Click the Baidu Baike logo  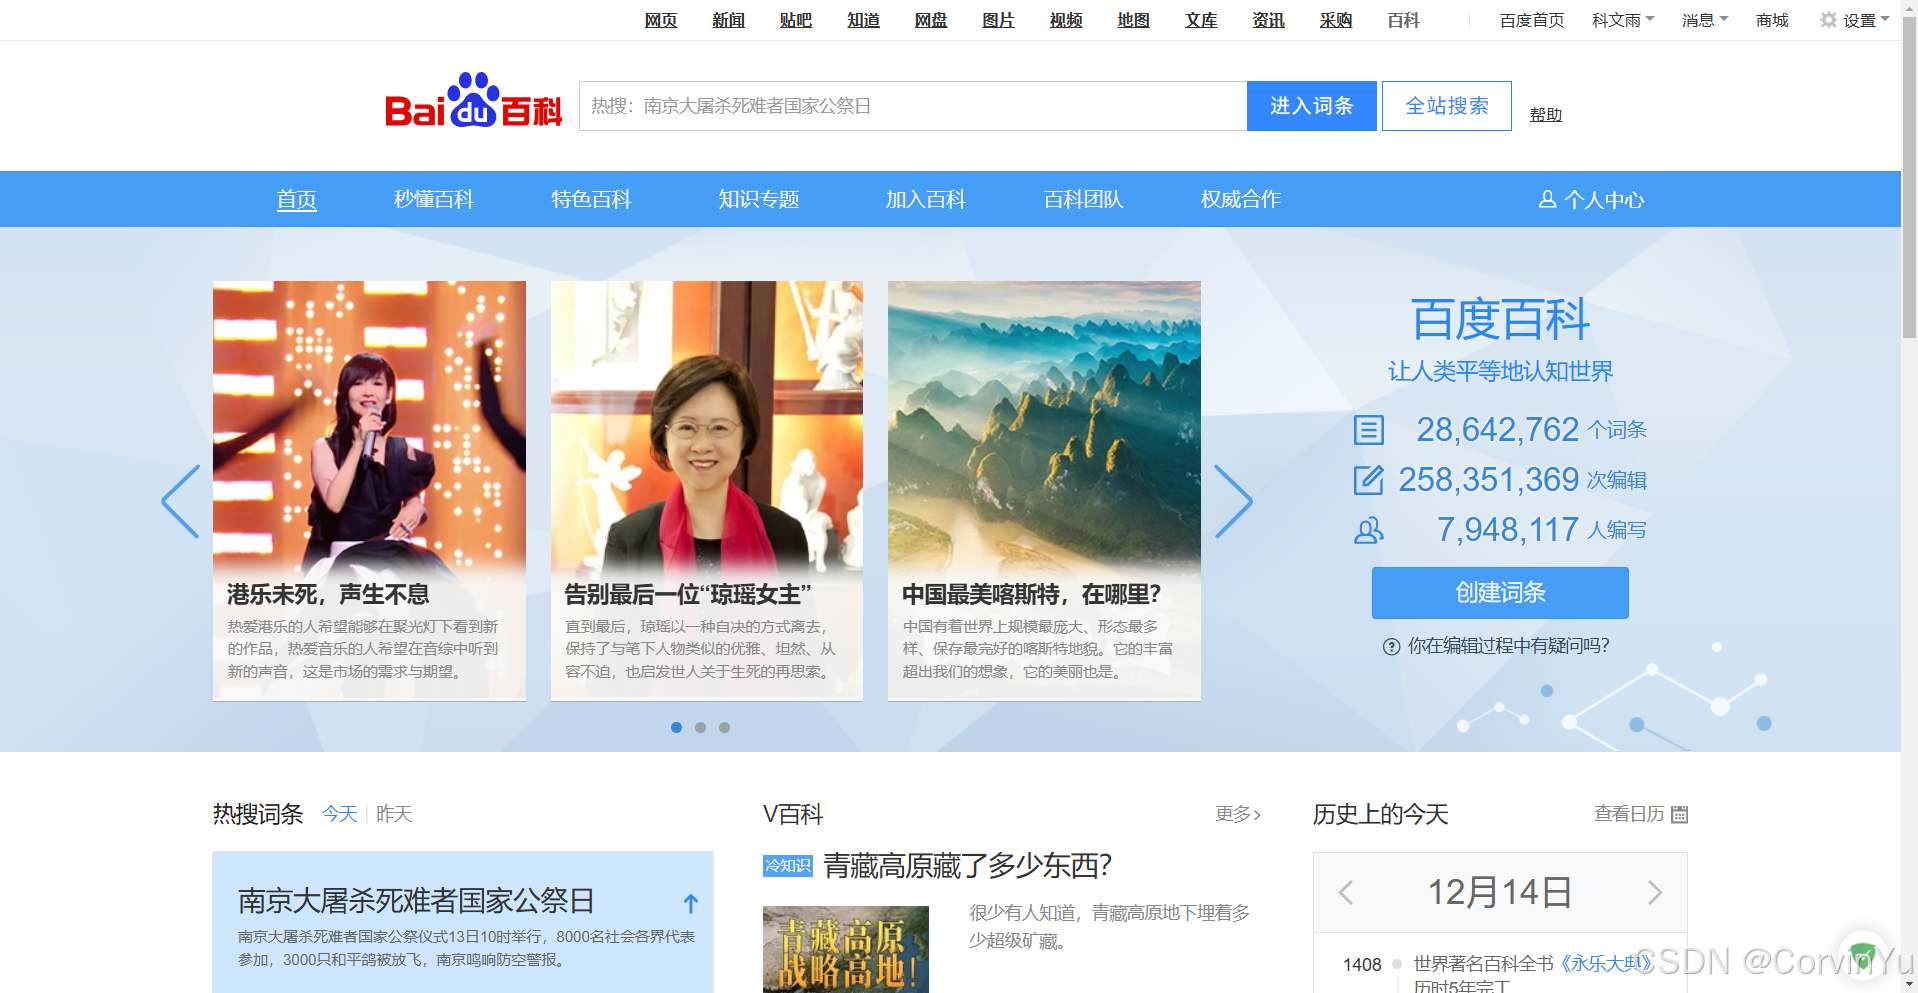(473, 101)
